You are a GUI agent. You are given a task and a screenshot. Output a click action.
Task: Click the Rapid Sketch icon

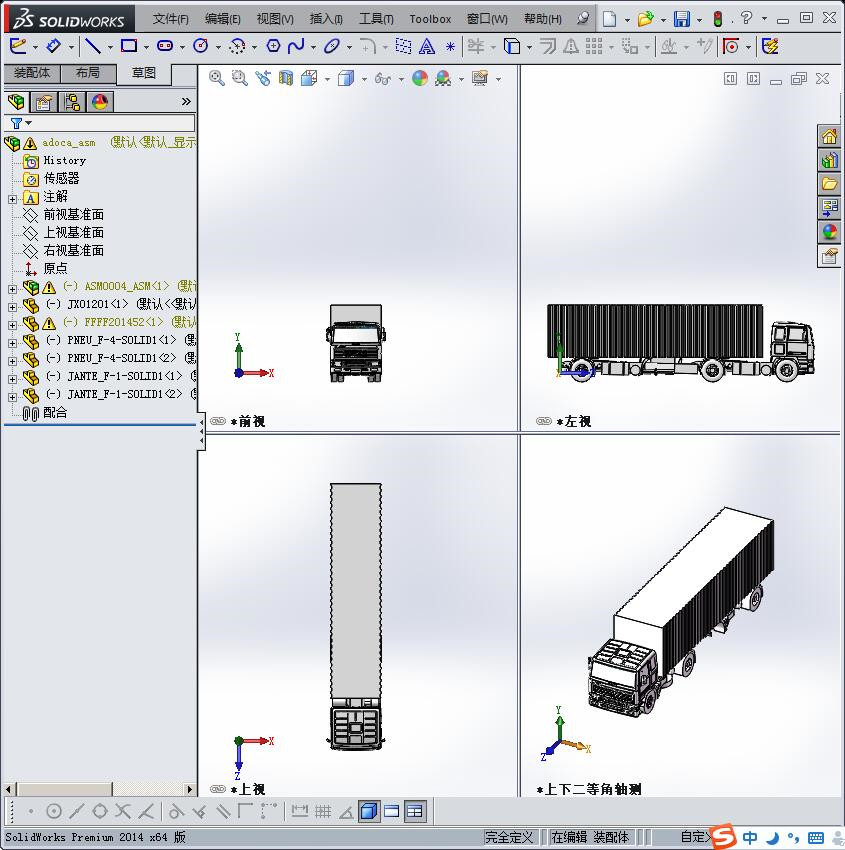click(x=770, y=47)
